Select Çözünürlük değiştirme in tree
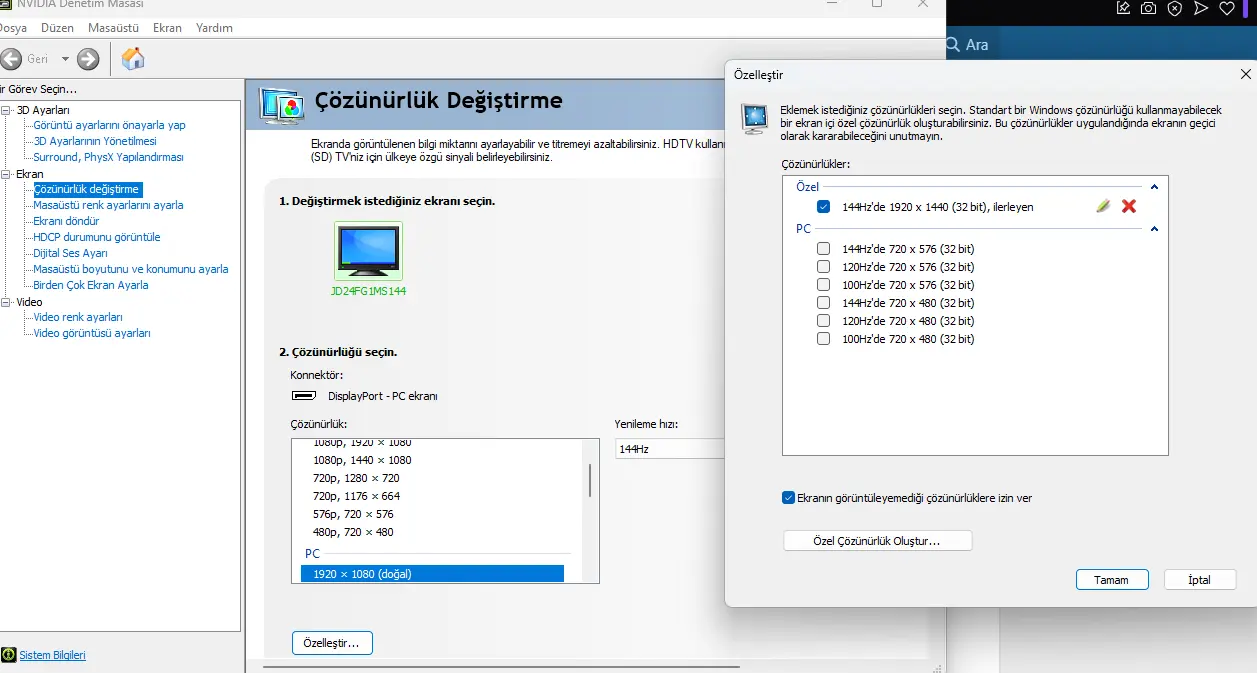This screenshot has width=1257, height=673. point(86,189)
